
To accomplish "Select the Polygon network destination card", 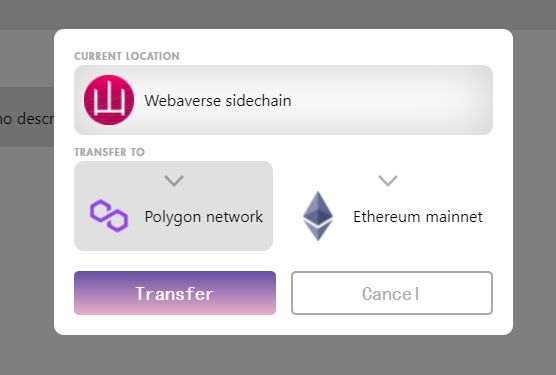I will pyautogui.click(x=173, y=206).
